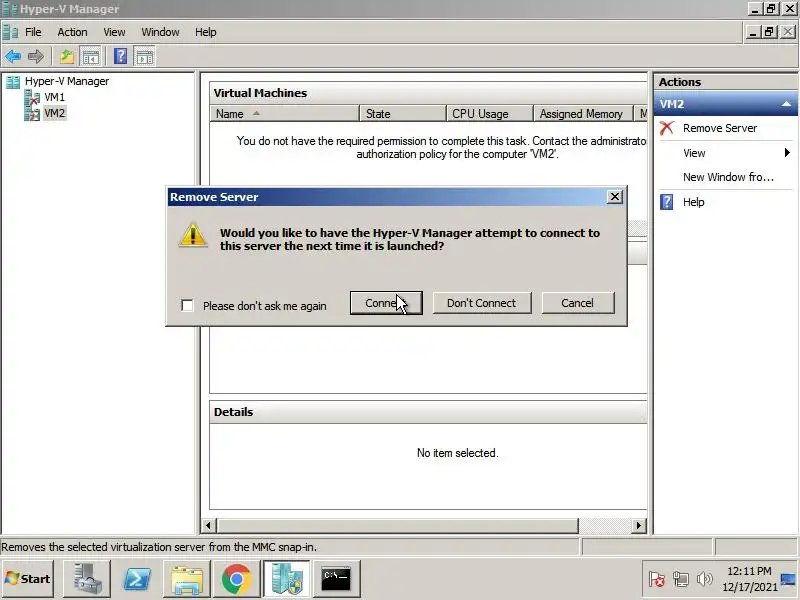Collapse the VM2 section in Actions pane

click(x=786, y=104)
